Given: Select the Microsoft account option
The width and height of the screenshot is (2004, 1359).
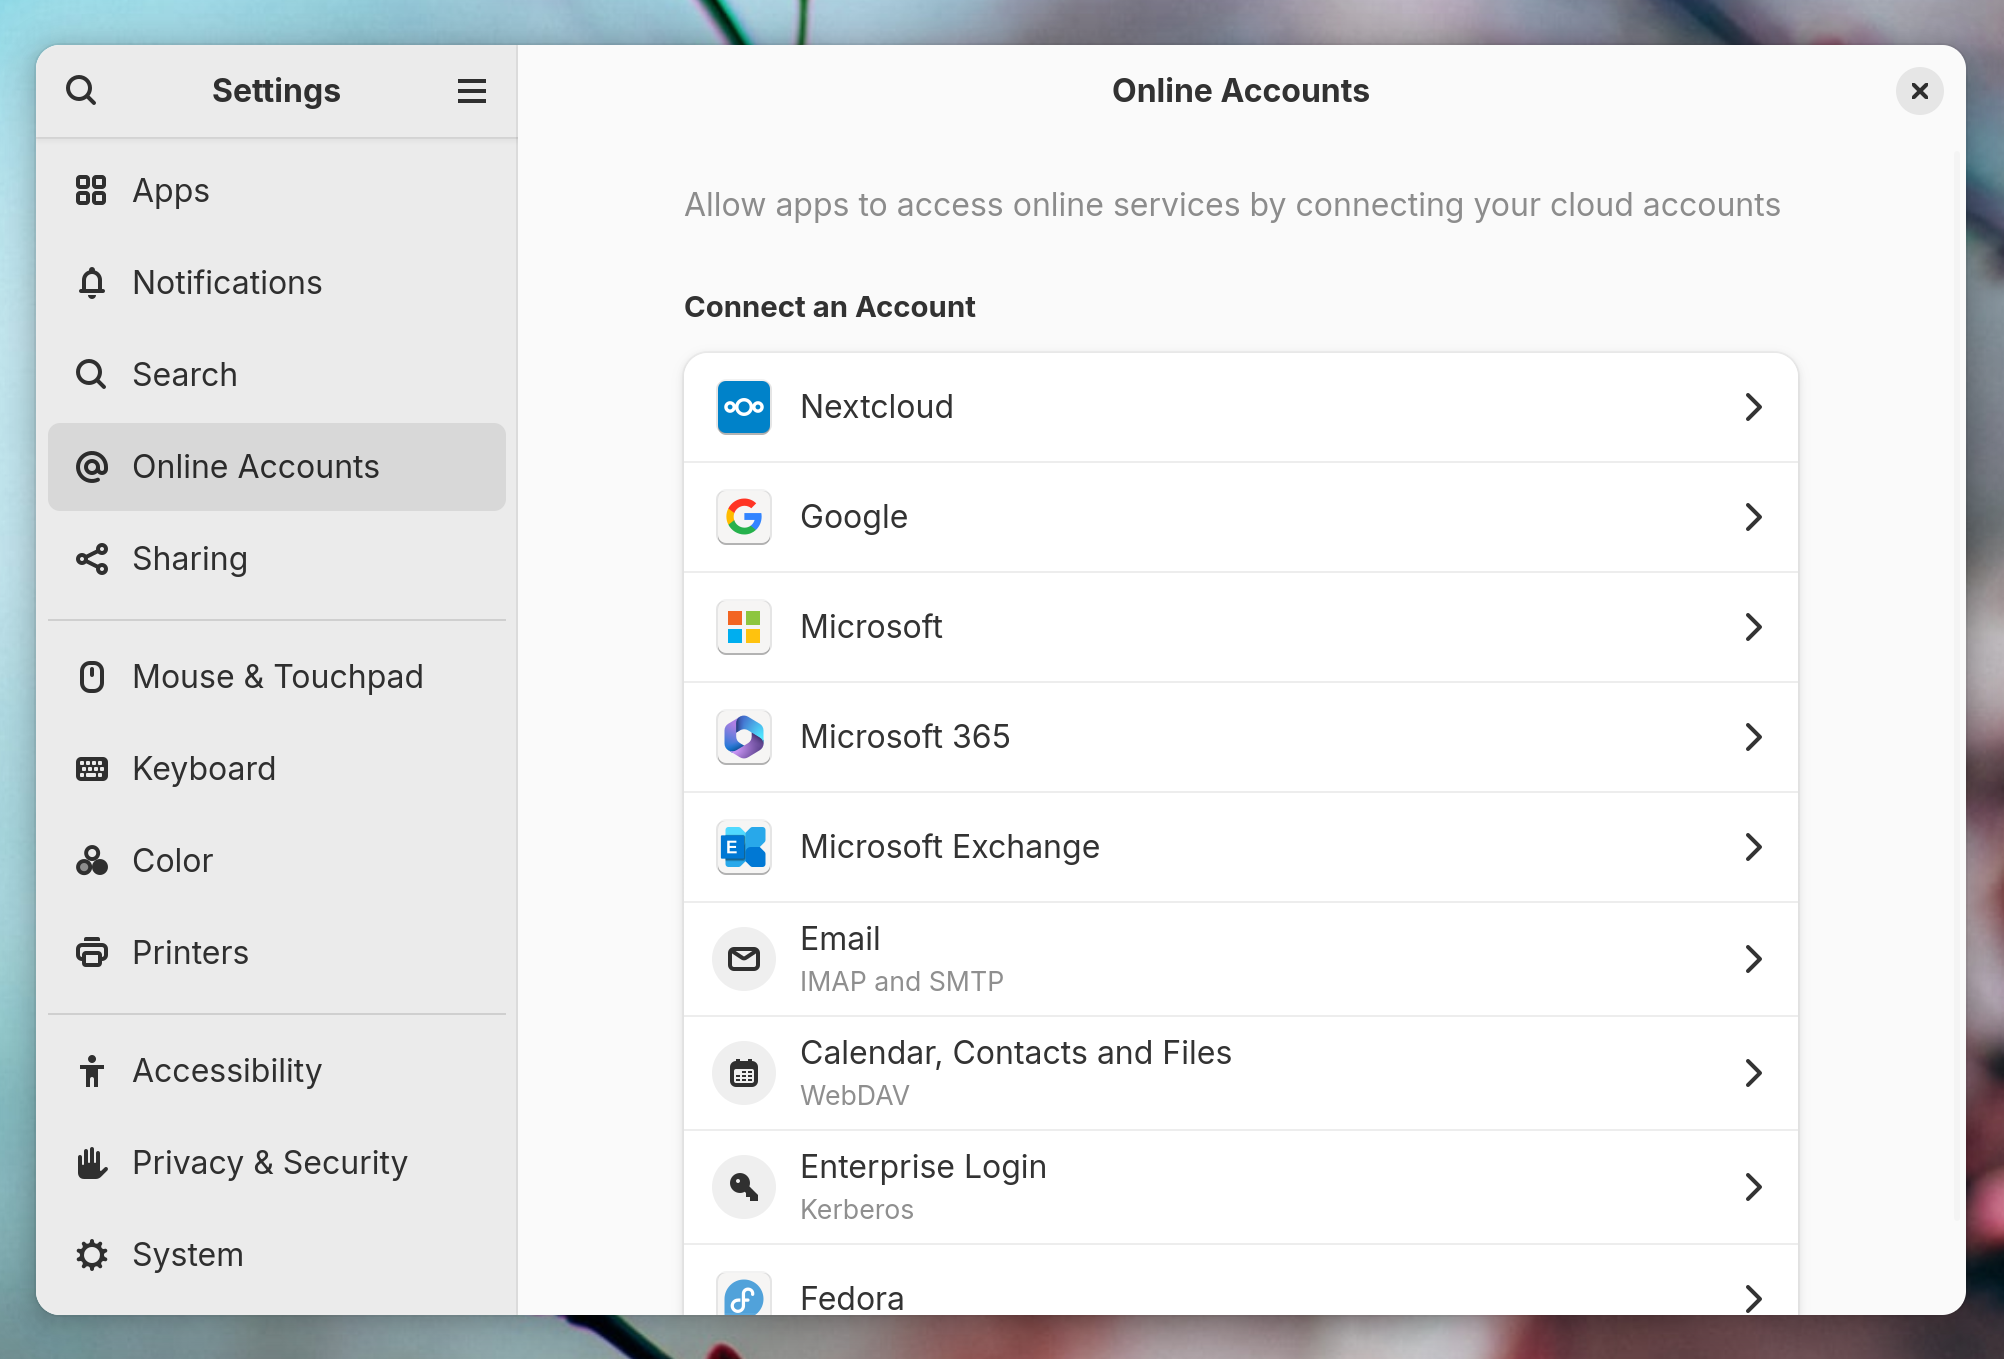Looking at the screenshot, I should 1239,626.
